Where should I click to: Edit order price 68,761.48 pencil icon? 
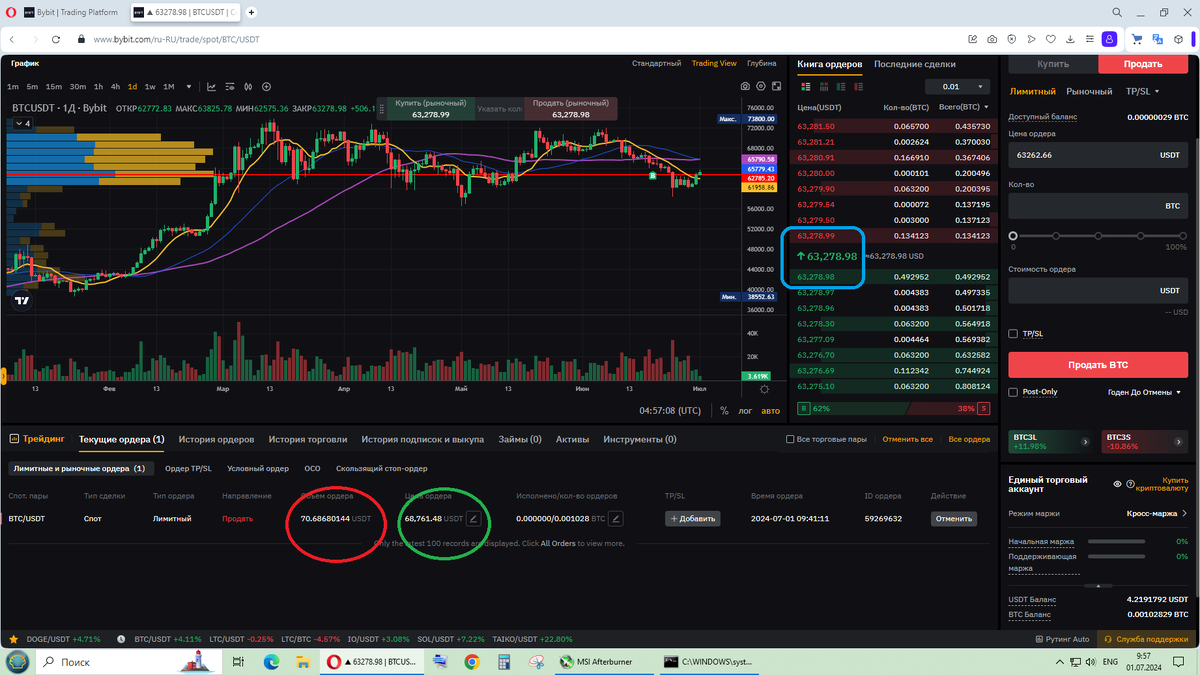coord(474,518)
